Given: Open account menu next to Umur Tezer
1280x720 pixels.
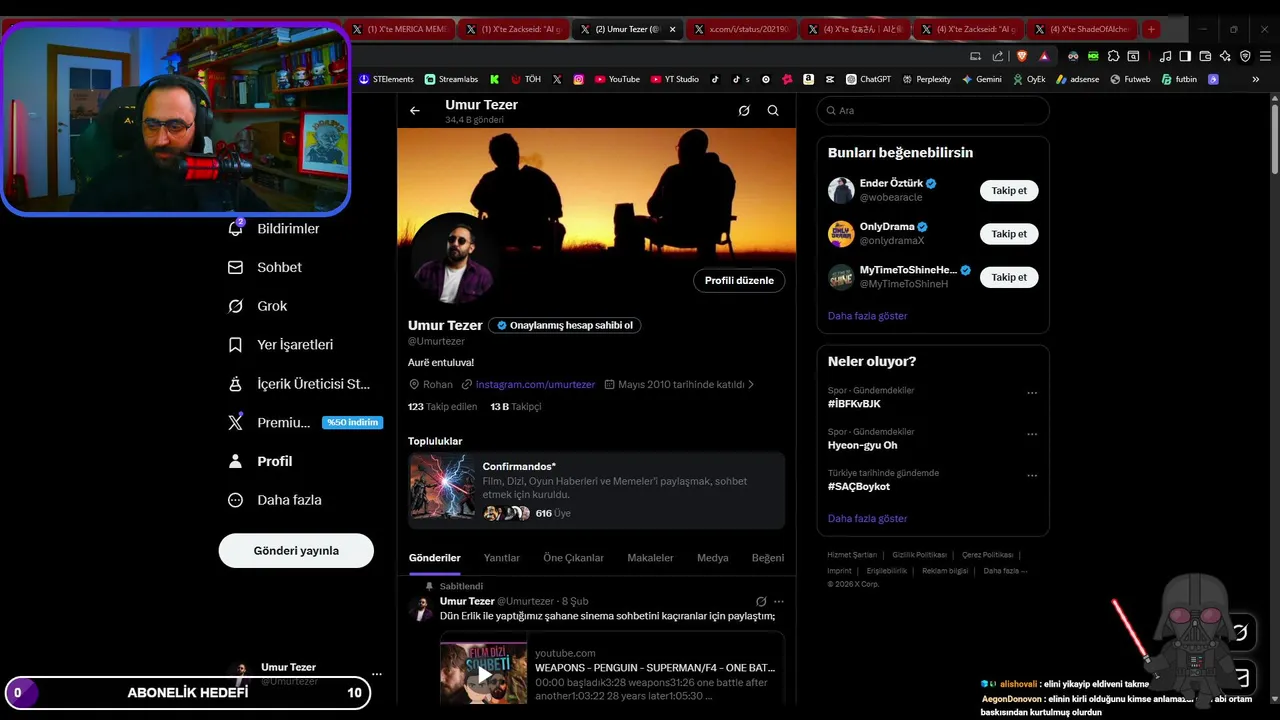Looking at the screenshot, I should [376, 674].
